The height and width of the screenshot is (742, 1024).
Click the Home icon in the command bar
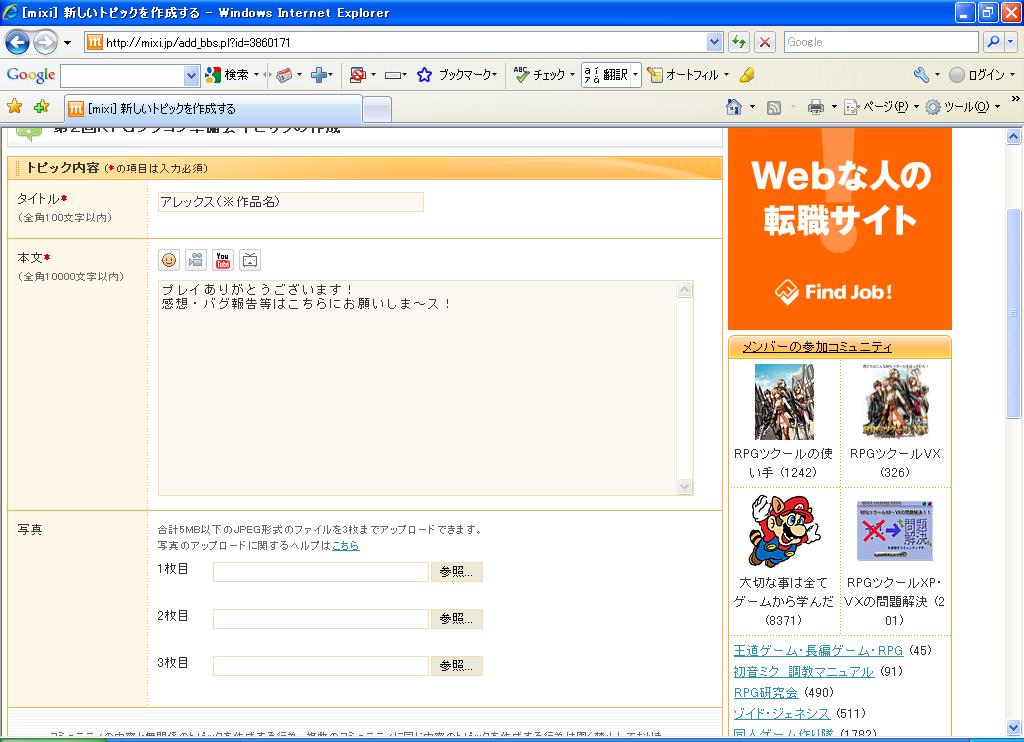pos(734,107)
